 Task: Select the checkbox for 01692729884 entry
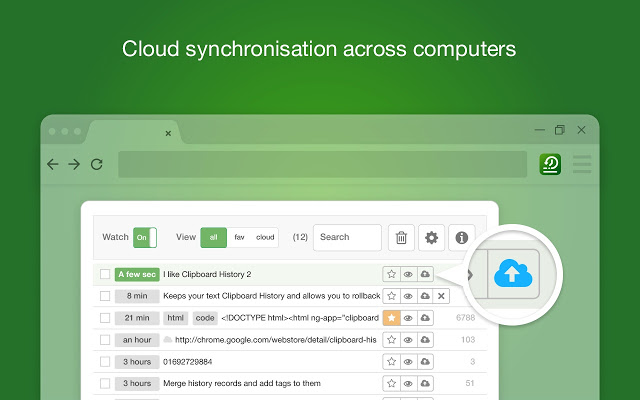point(105,361)
